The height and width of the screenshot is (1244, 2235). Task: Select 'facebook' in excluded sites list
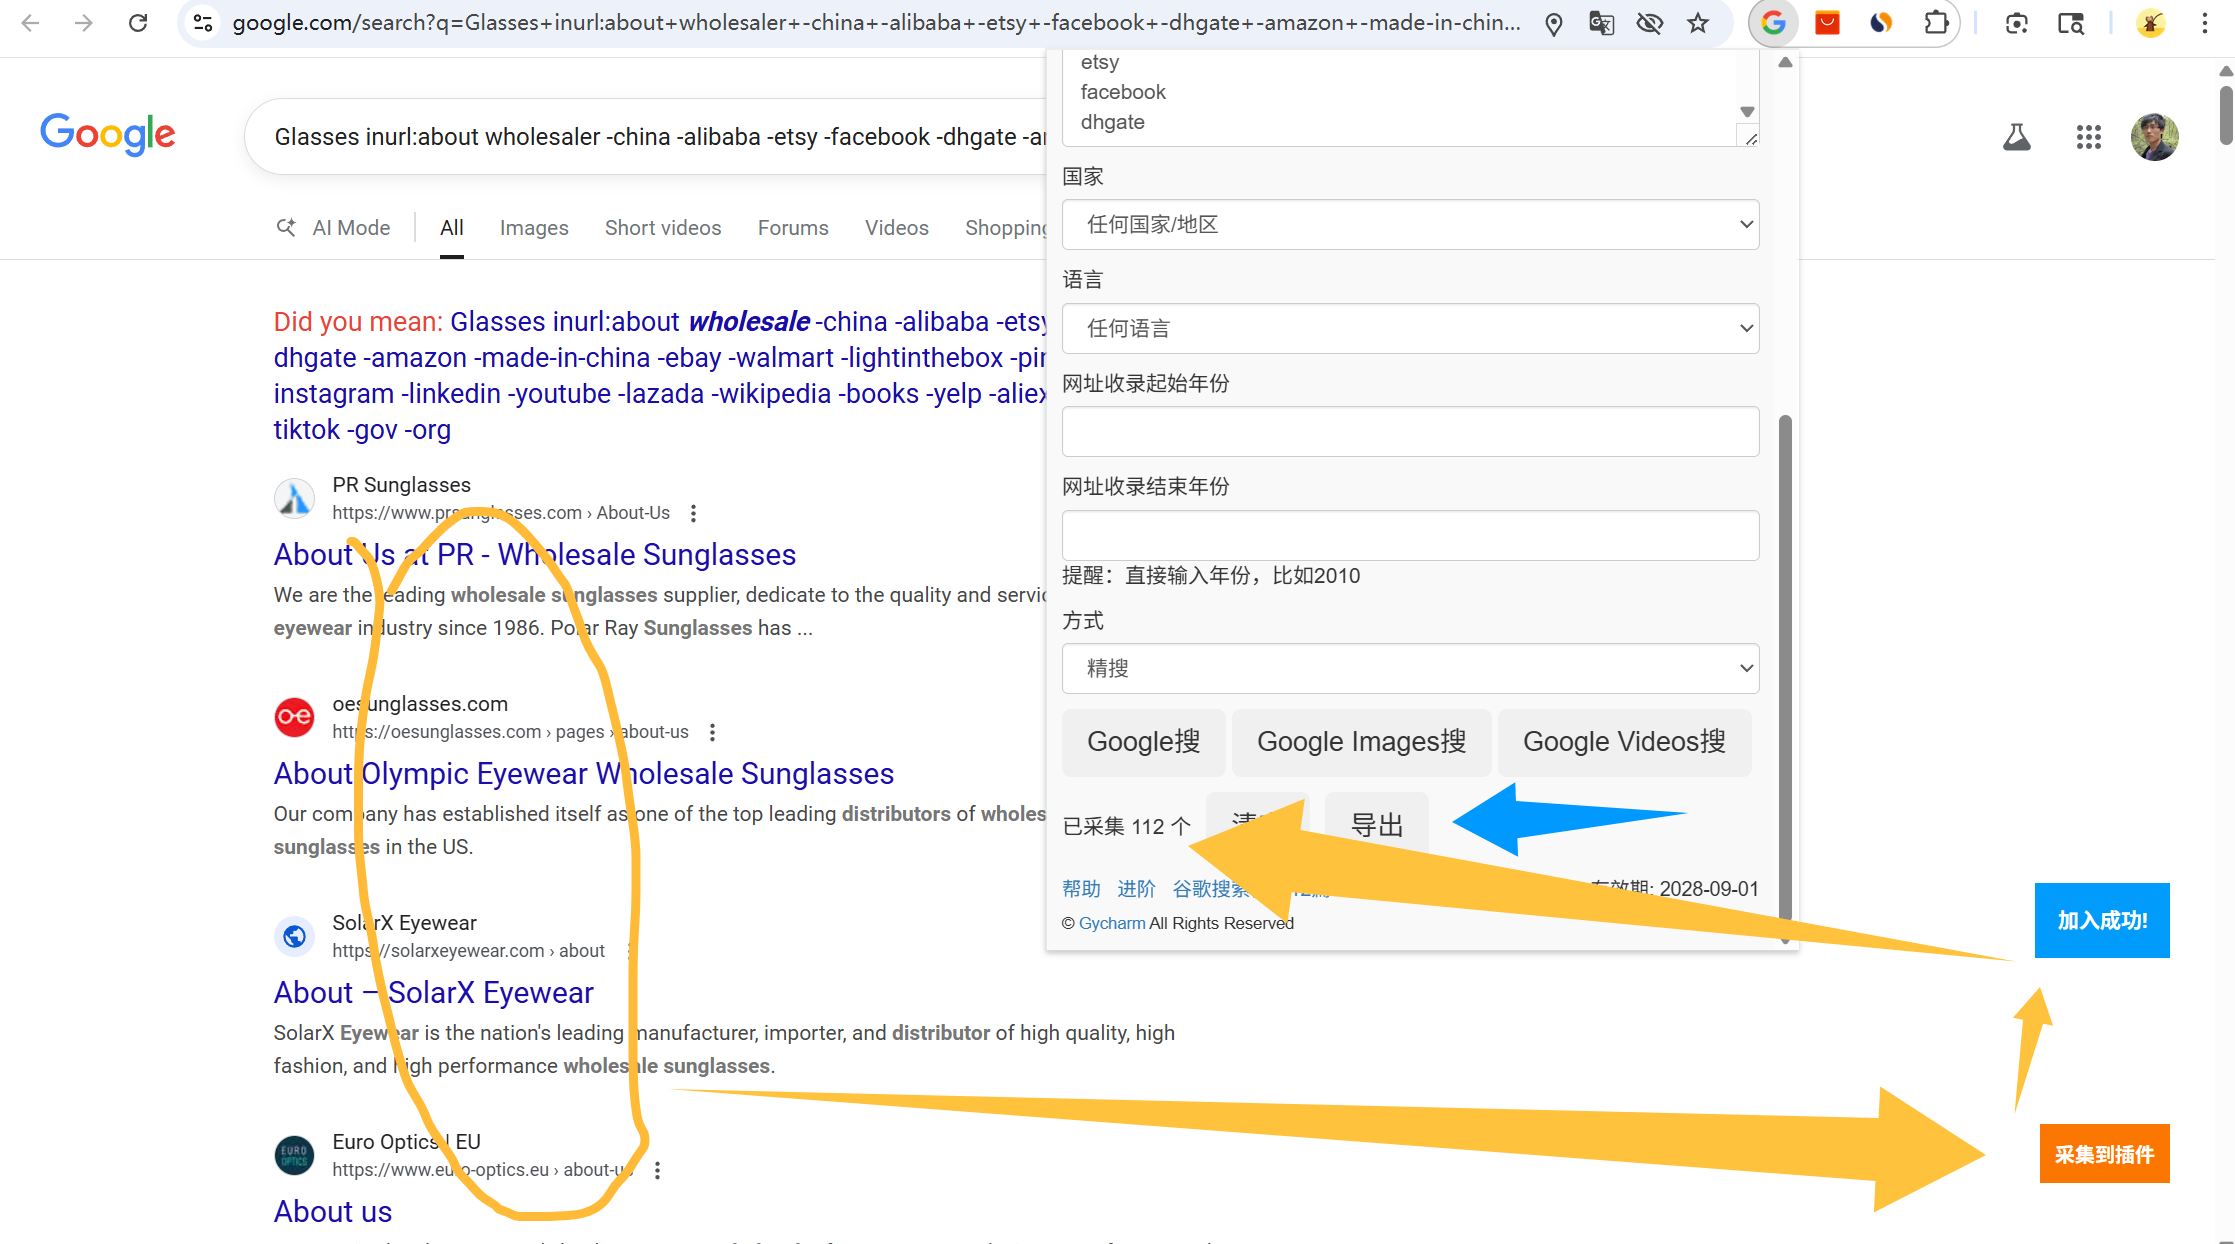tap(1123, 92)
